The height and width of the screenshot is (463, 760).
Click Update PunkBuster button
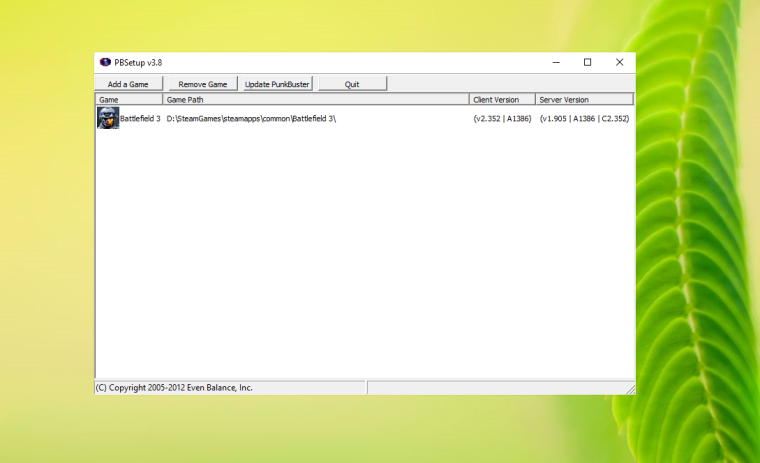277,84
